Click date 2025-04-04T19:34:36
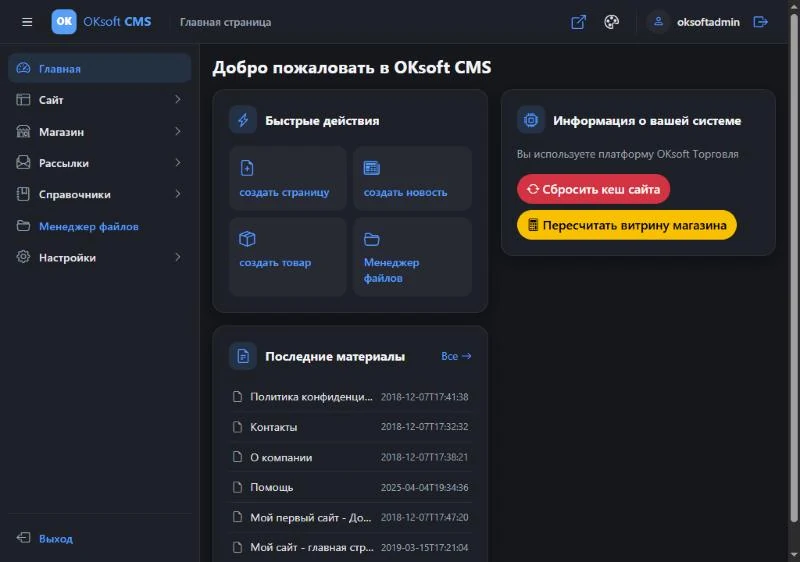This screenshot has width=800, height=562. tap(424, 488)
